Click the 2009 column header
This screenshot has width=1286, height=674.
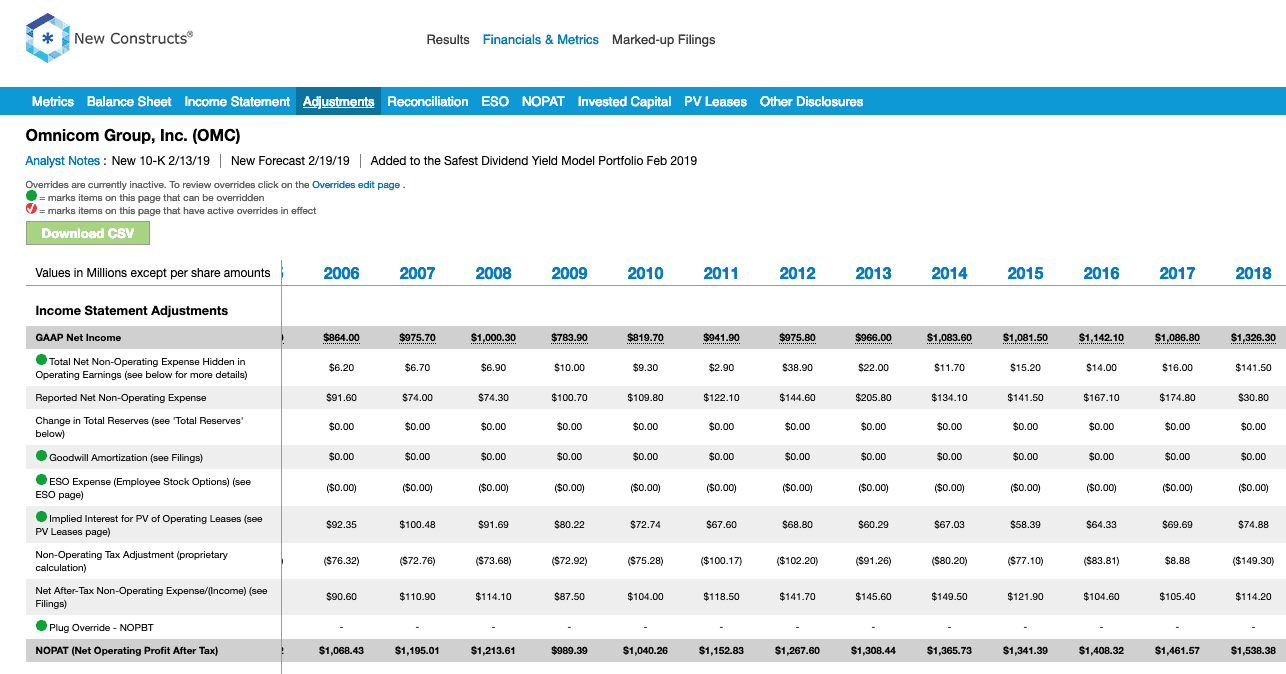click(570, 273)
